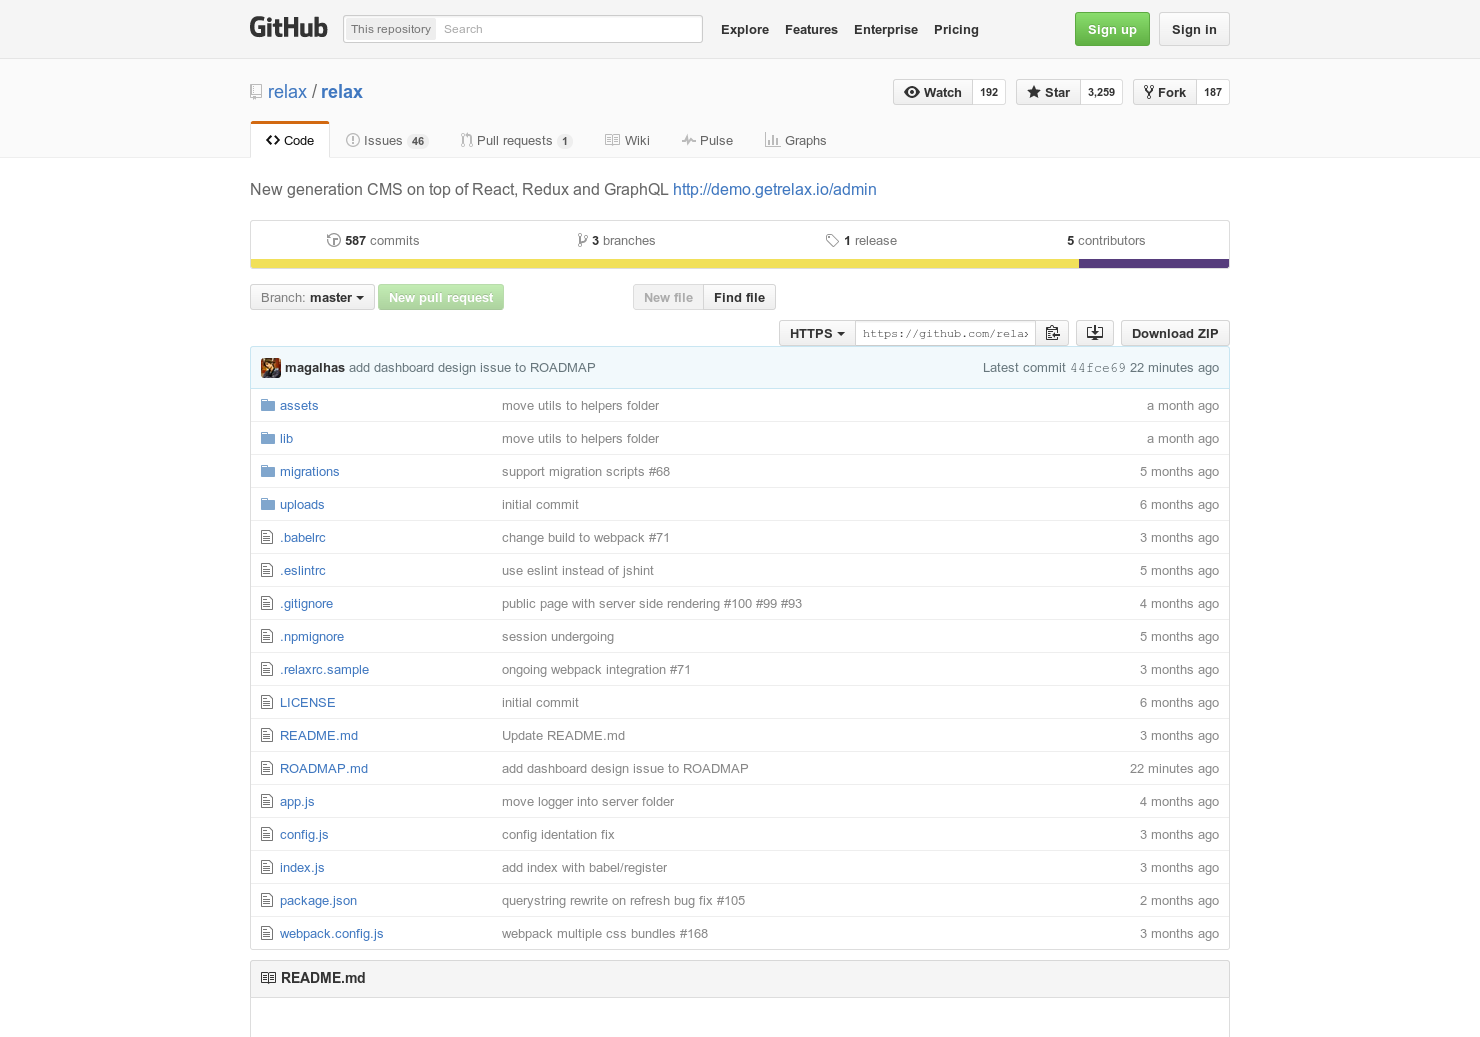Click the Pull requests tab icon
The image size is (1480, 1037).
point(466,140)
